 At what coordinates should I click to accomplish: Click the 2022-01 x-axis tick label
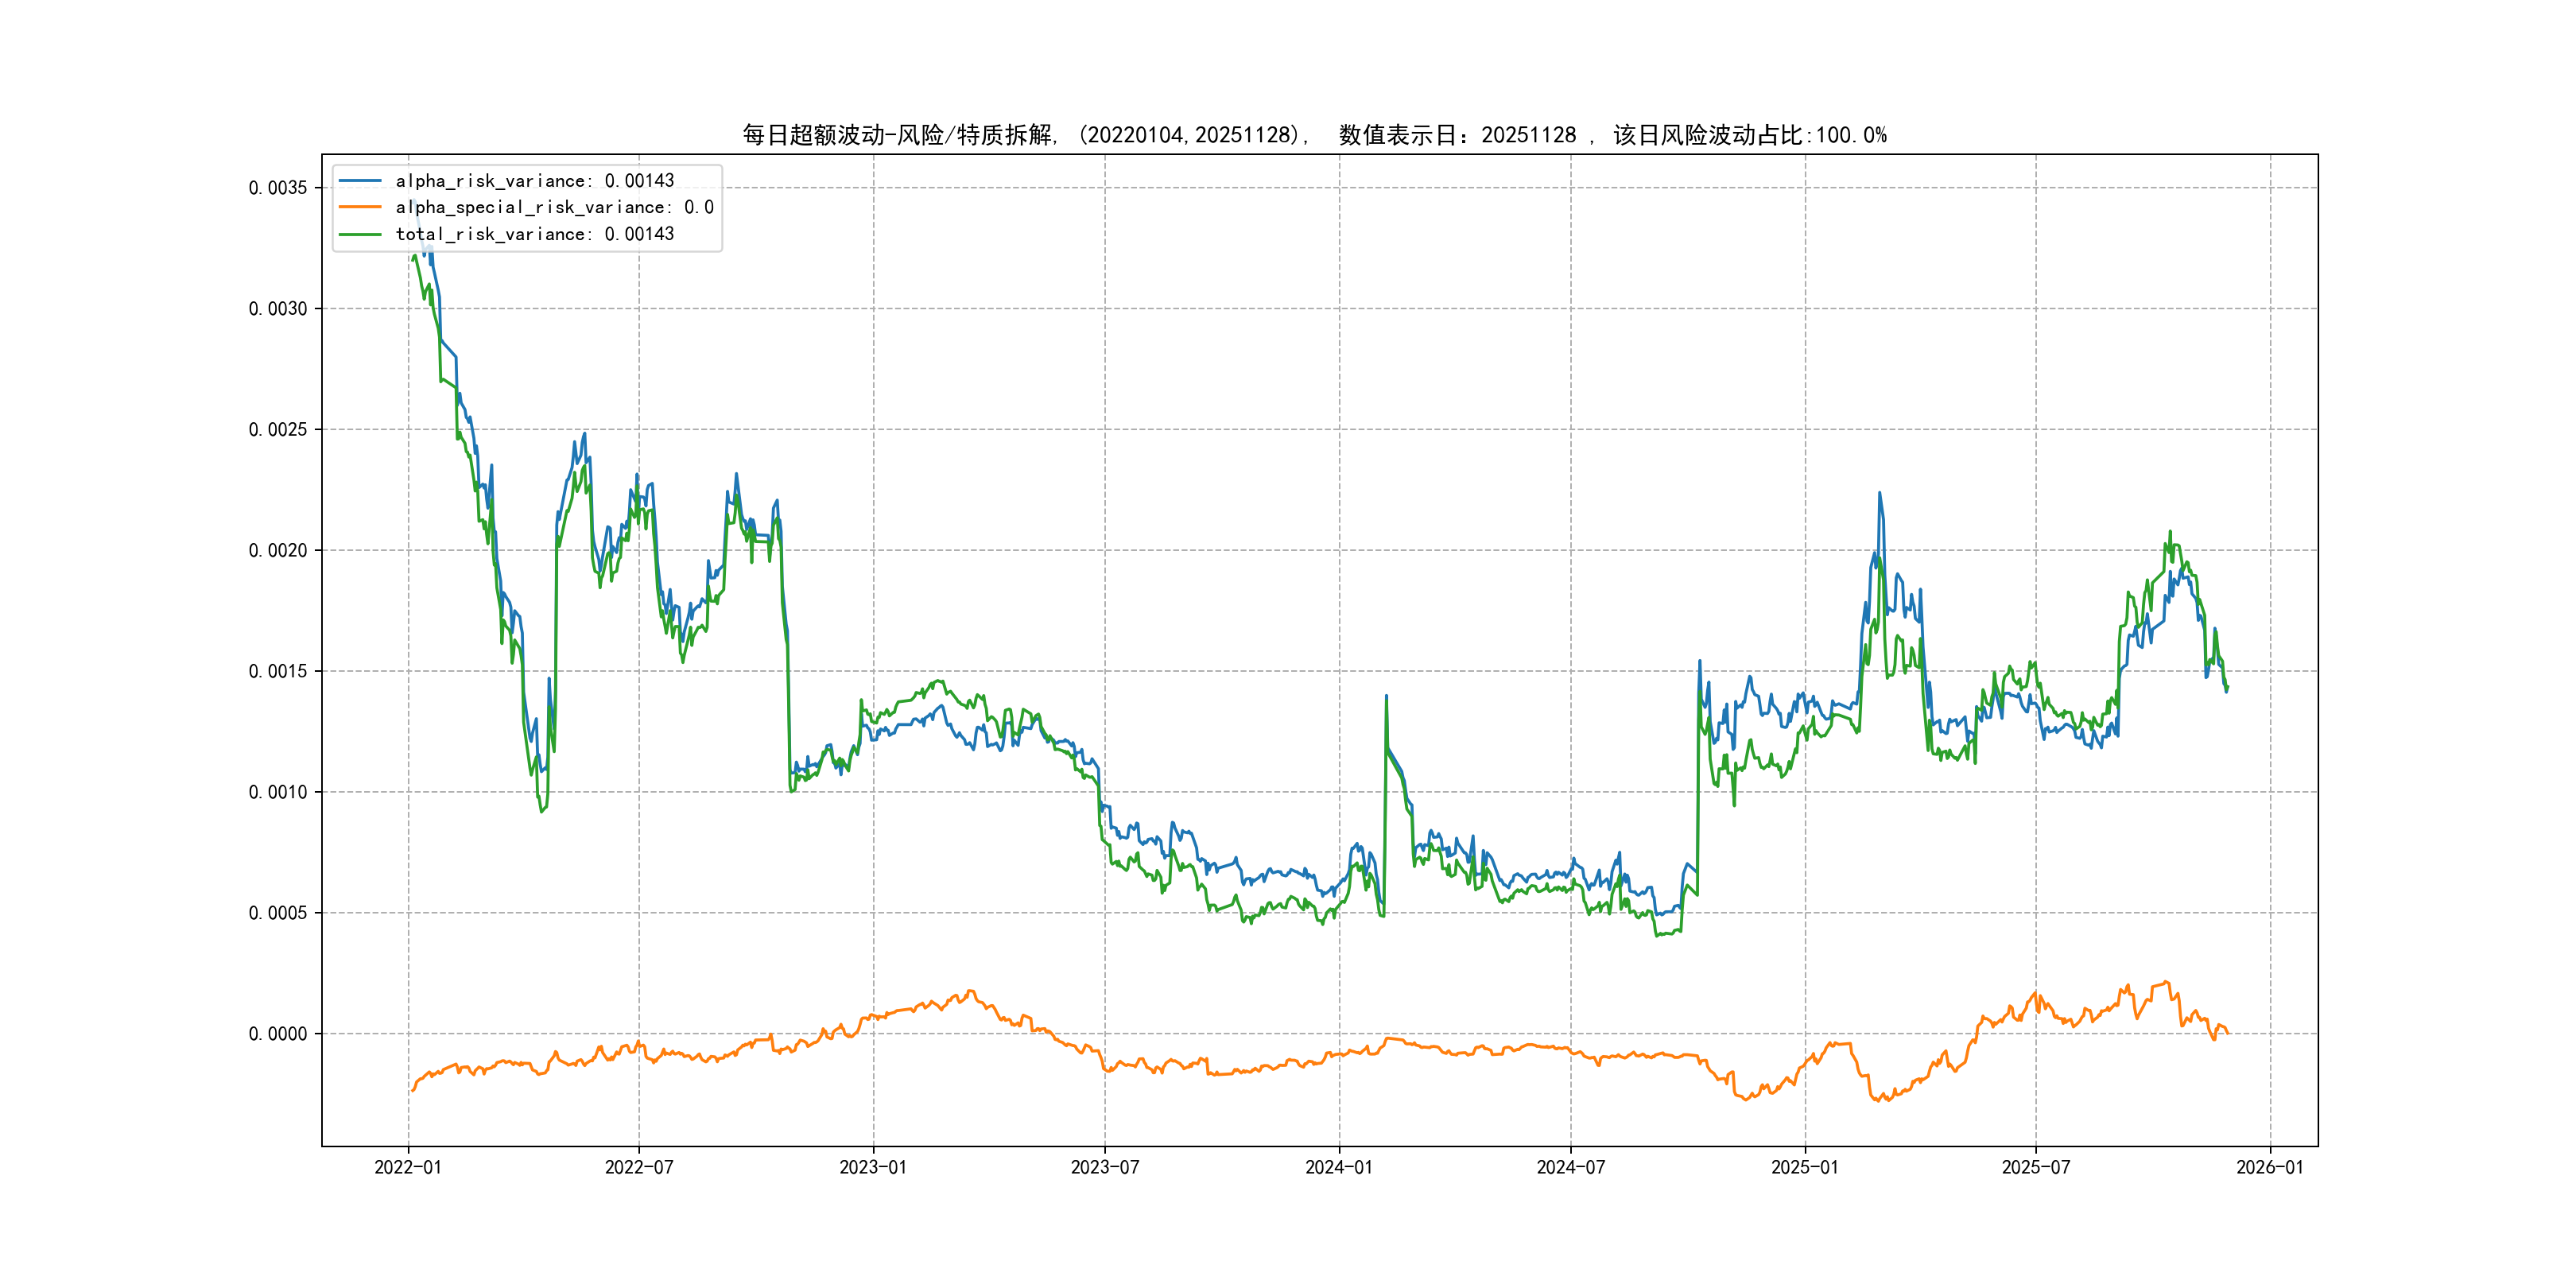(x=408, y=1167)
